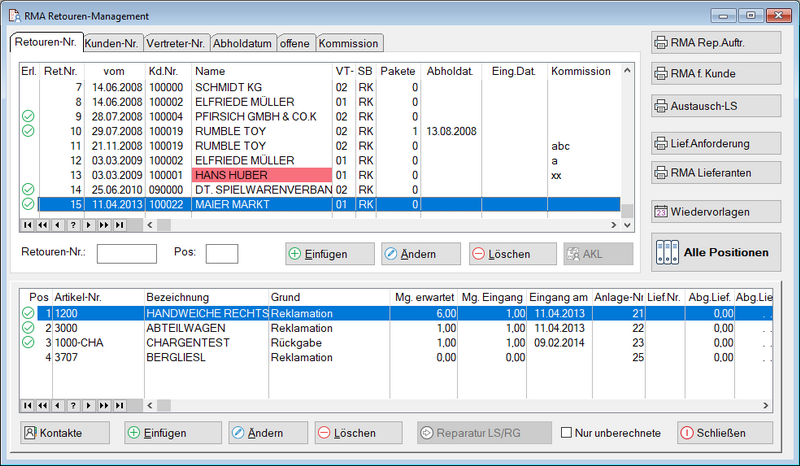The height and width of the screenshot is (466, 800).
Task: Click Kontakte person icon button
Action: point(31,433)
